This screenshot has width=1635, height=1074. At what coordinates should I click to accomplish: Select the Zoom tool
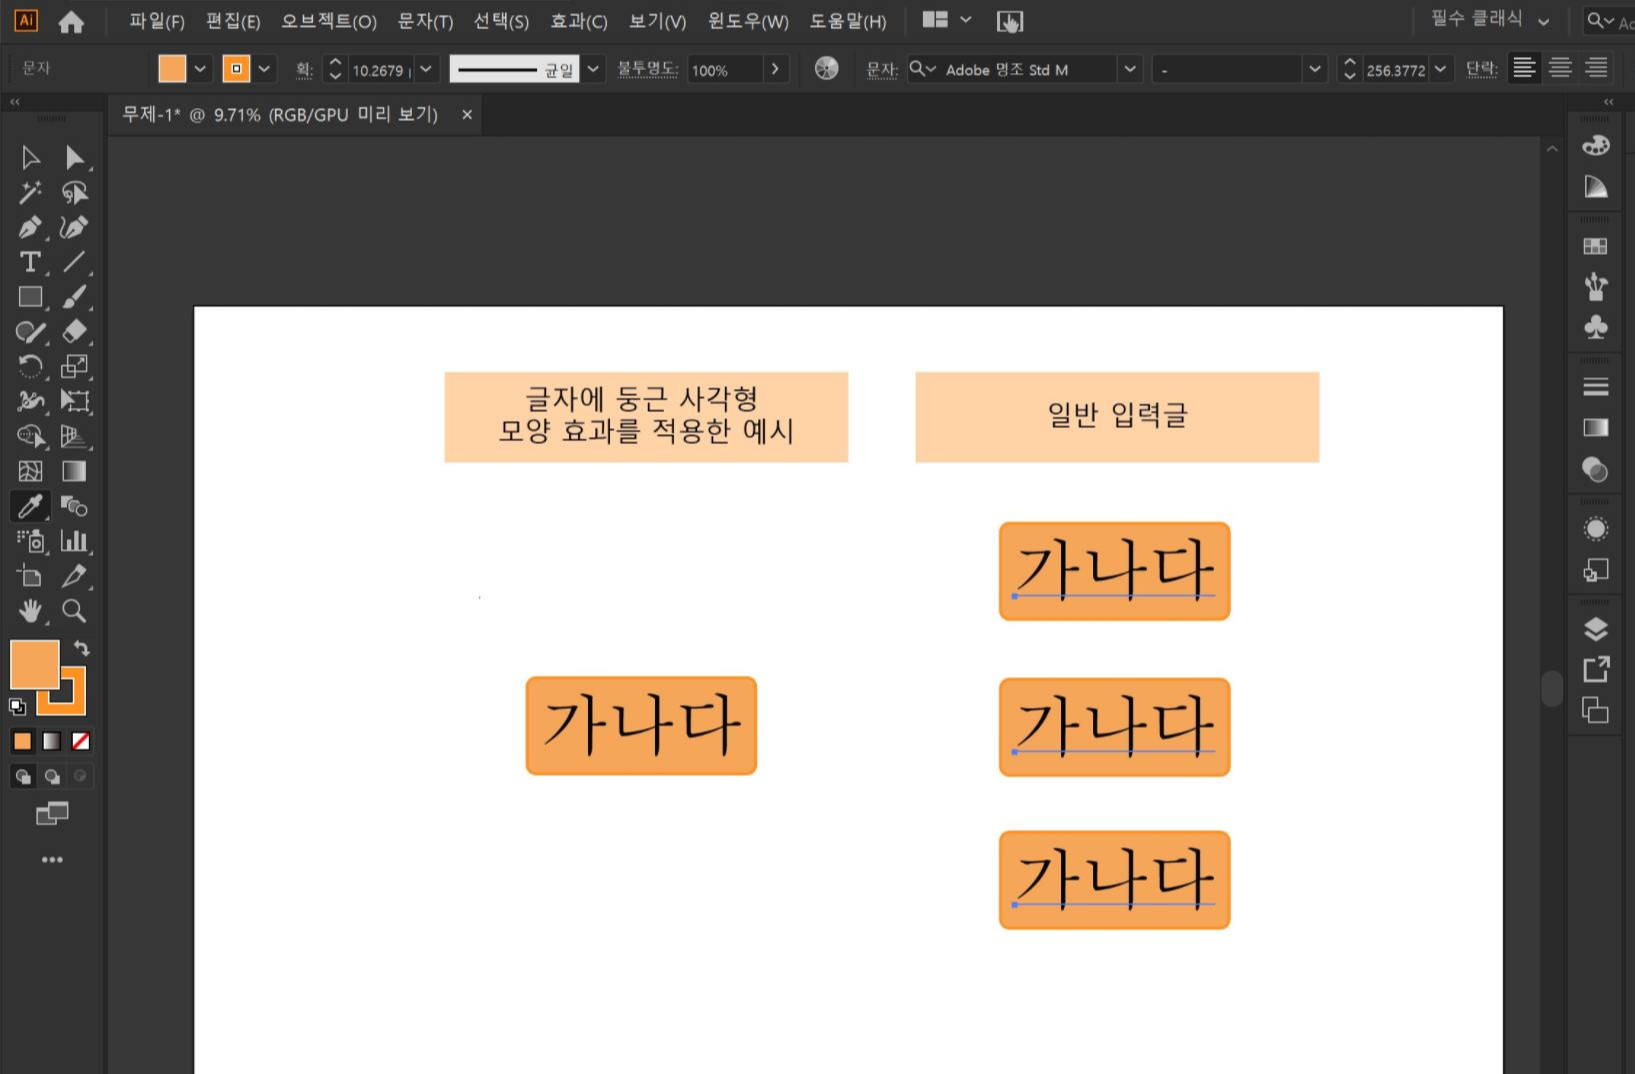pyautogui.click(x=75, y=611)
